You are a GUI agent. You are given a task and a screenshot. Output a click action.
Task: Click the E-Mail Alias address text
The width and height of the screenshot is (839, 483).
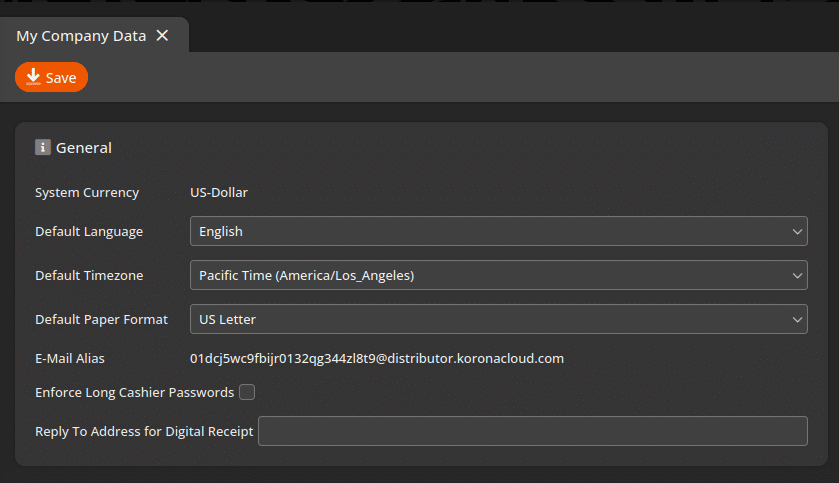377,358
